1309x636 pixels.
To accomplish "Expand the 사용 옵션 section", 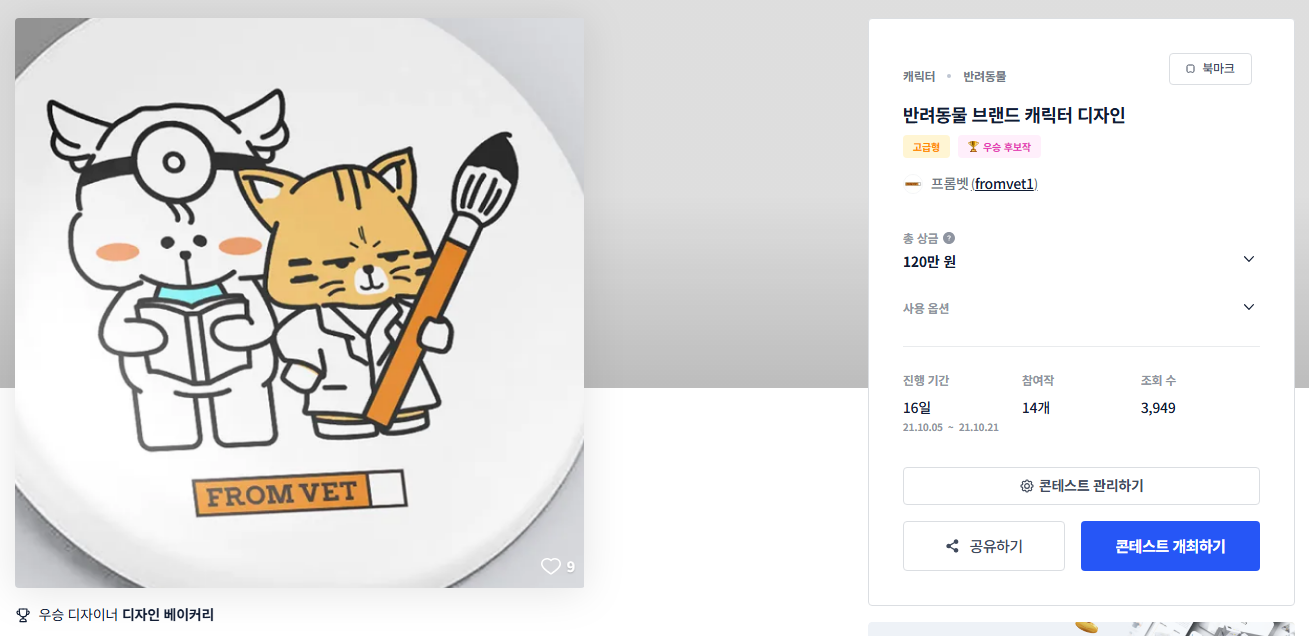I will click(1248, 307).
